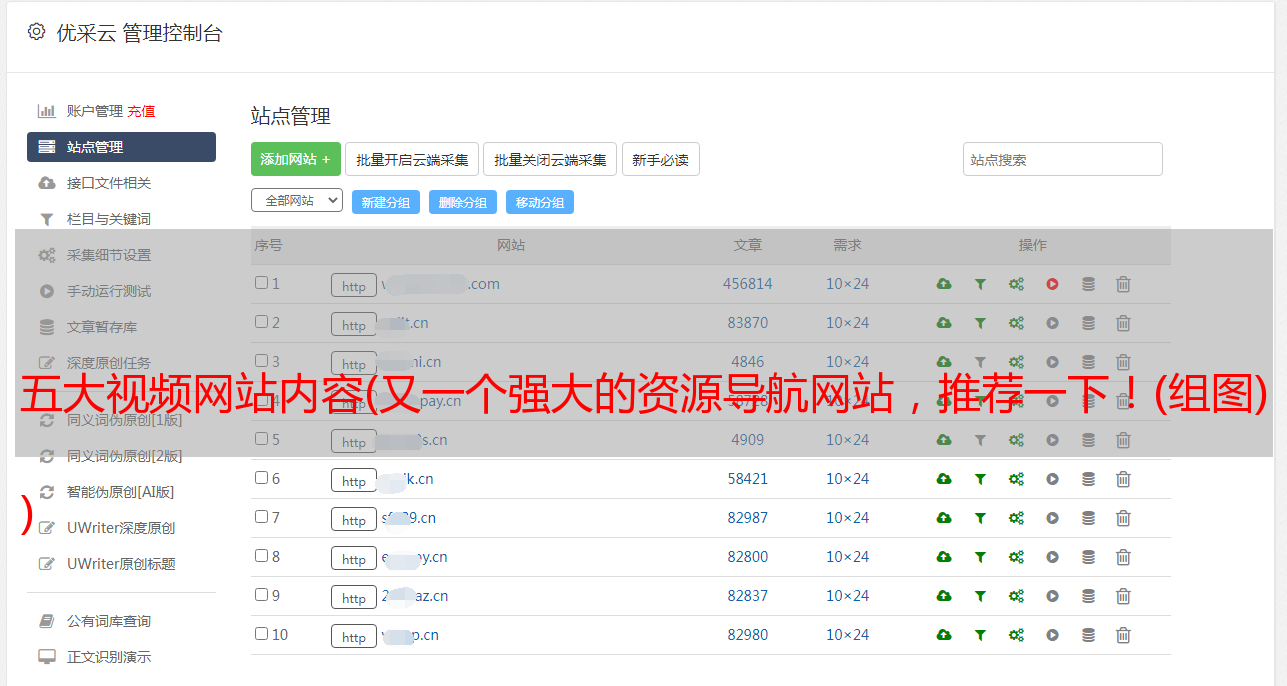Tick the checkbox for site number 1
Screen dimensions: 1287x686
pyautogui.click(x=261, y=283)
